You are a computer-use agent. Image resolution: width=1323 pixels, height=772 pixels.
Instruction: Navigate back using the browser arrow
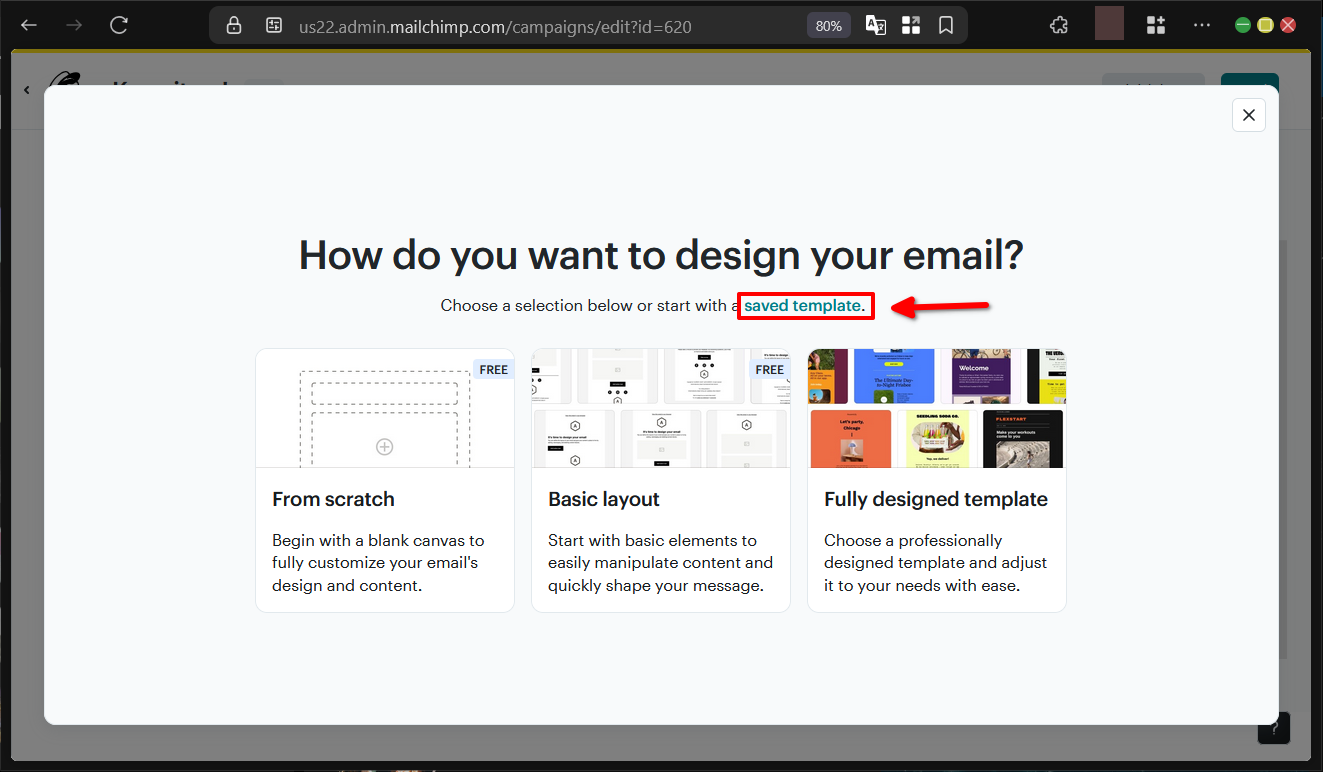coord(28,24)
